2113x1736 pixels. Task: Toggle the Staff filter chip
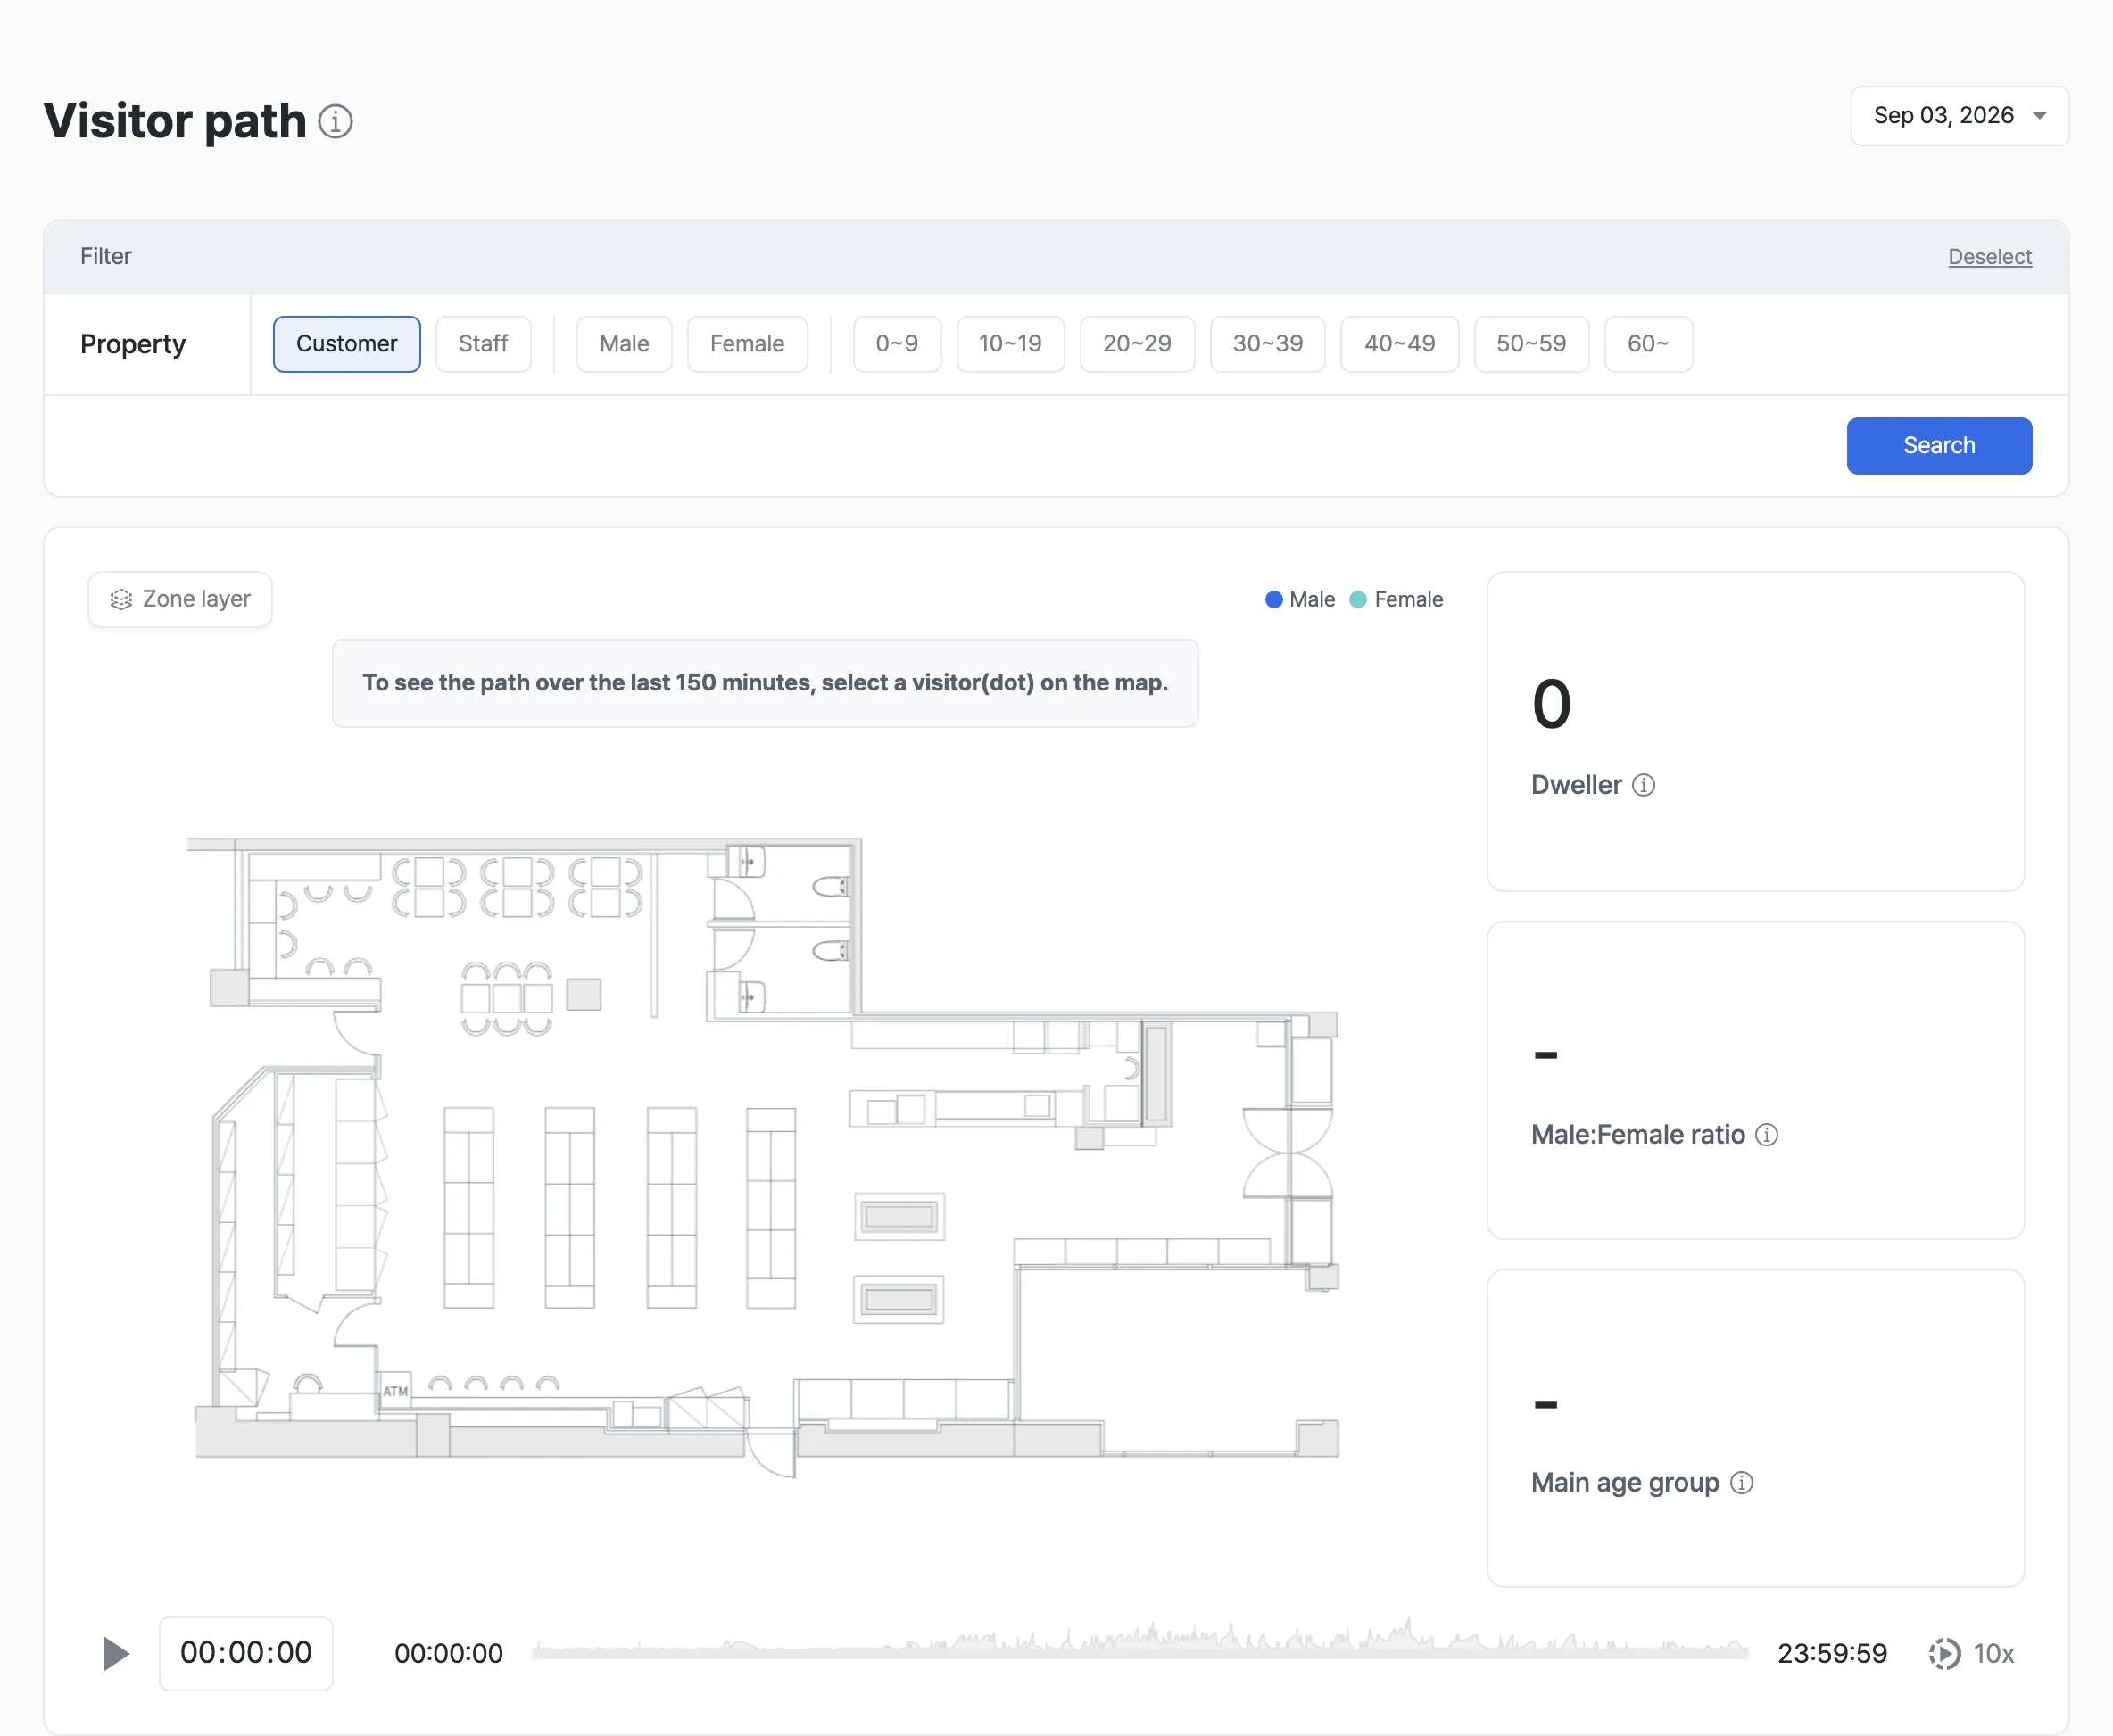[483, 344]
